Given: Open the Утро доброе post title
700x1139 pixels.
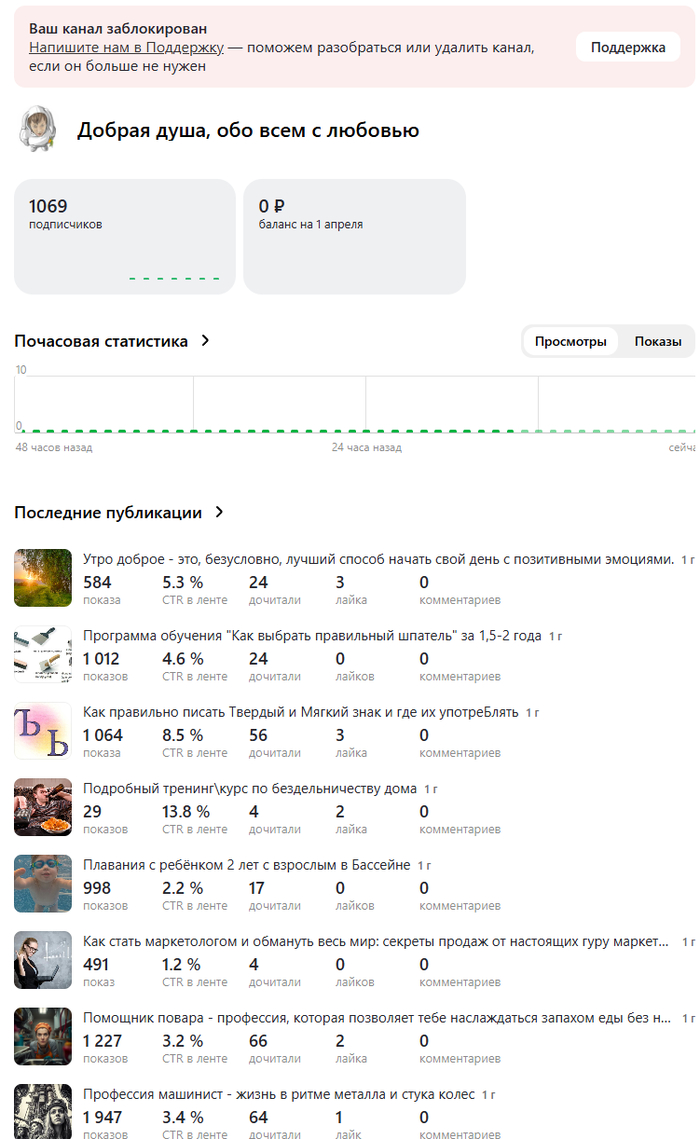Looking at the screenshot, I should (378, 560).
